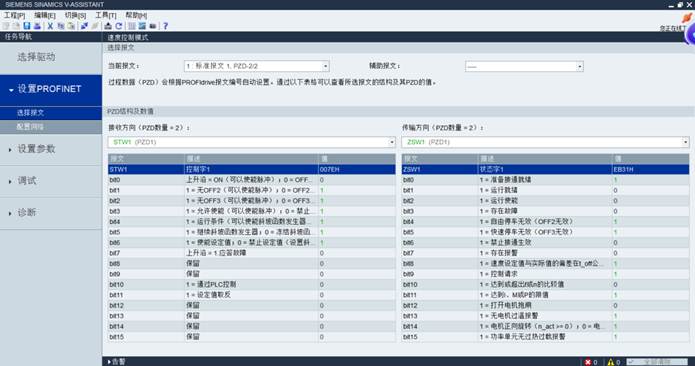
Task: Expand the 设置参数 navigation section
Action: click(x=10, y=150)
